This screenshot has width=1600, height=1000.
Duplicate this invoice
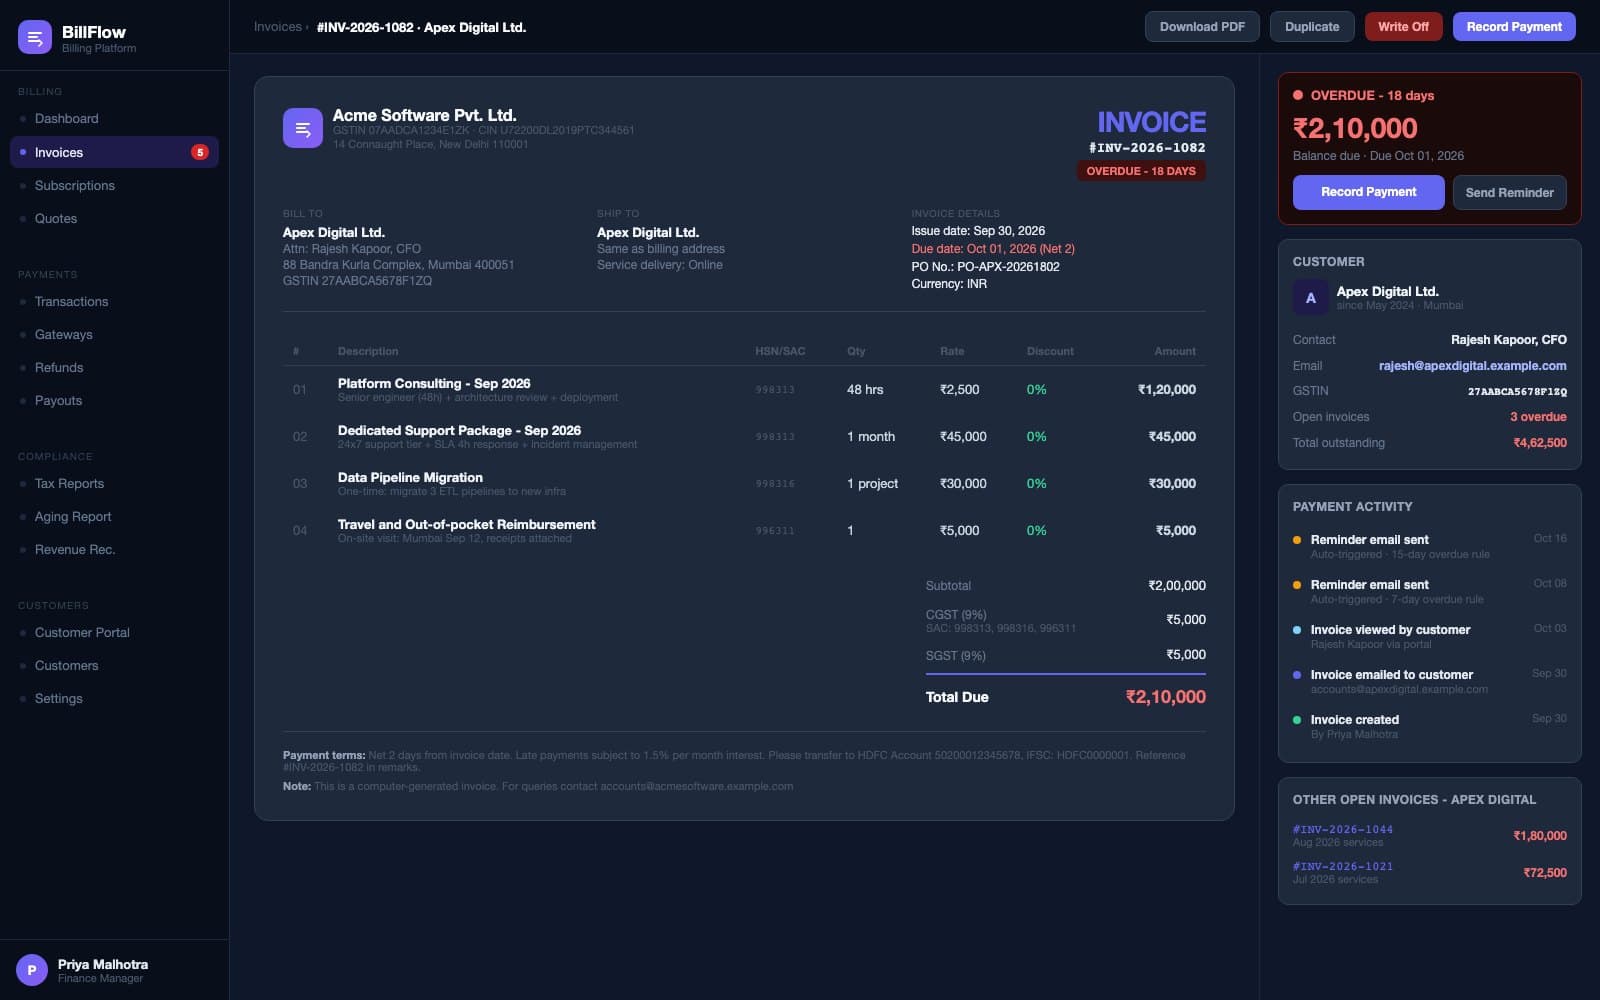pyautogui.click(x=1312, y=27)
